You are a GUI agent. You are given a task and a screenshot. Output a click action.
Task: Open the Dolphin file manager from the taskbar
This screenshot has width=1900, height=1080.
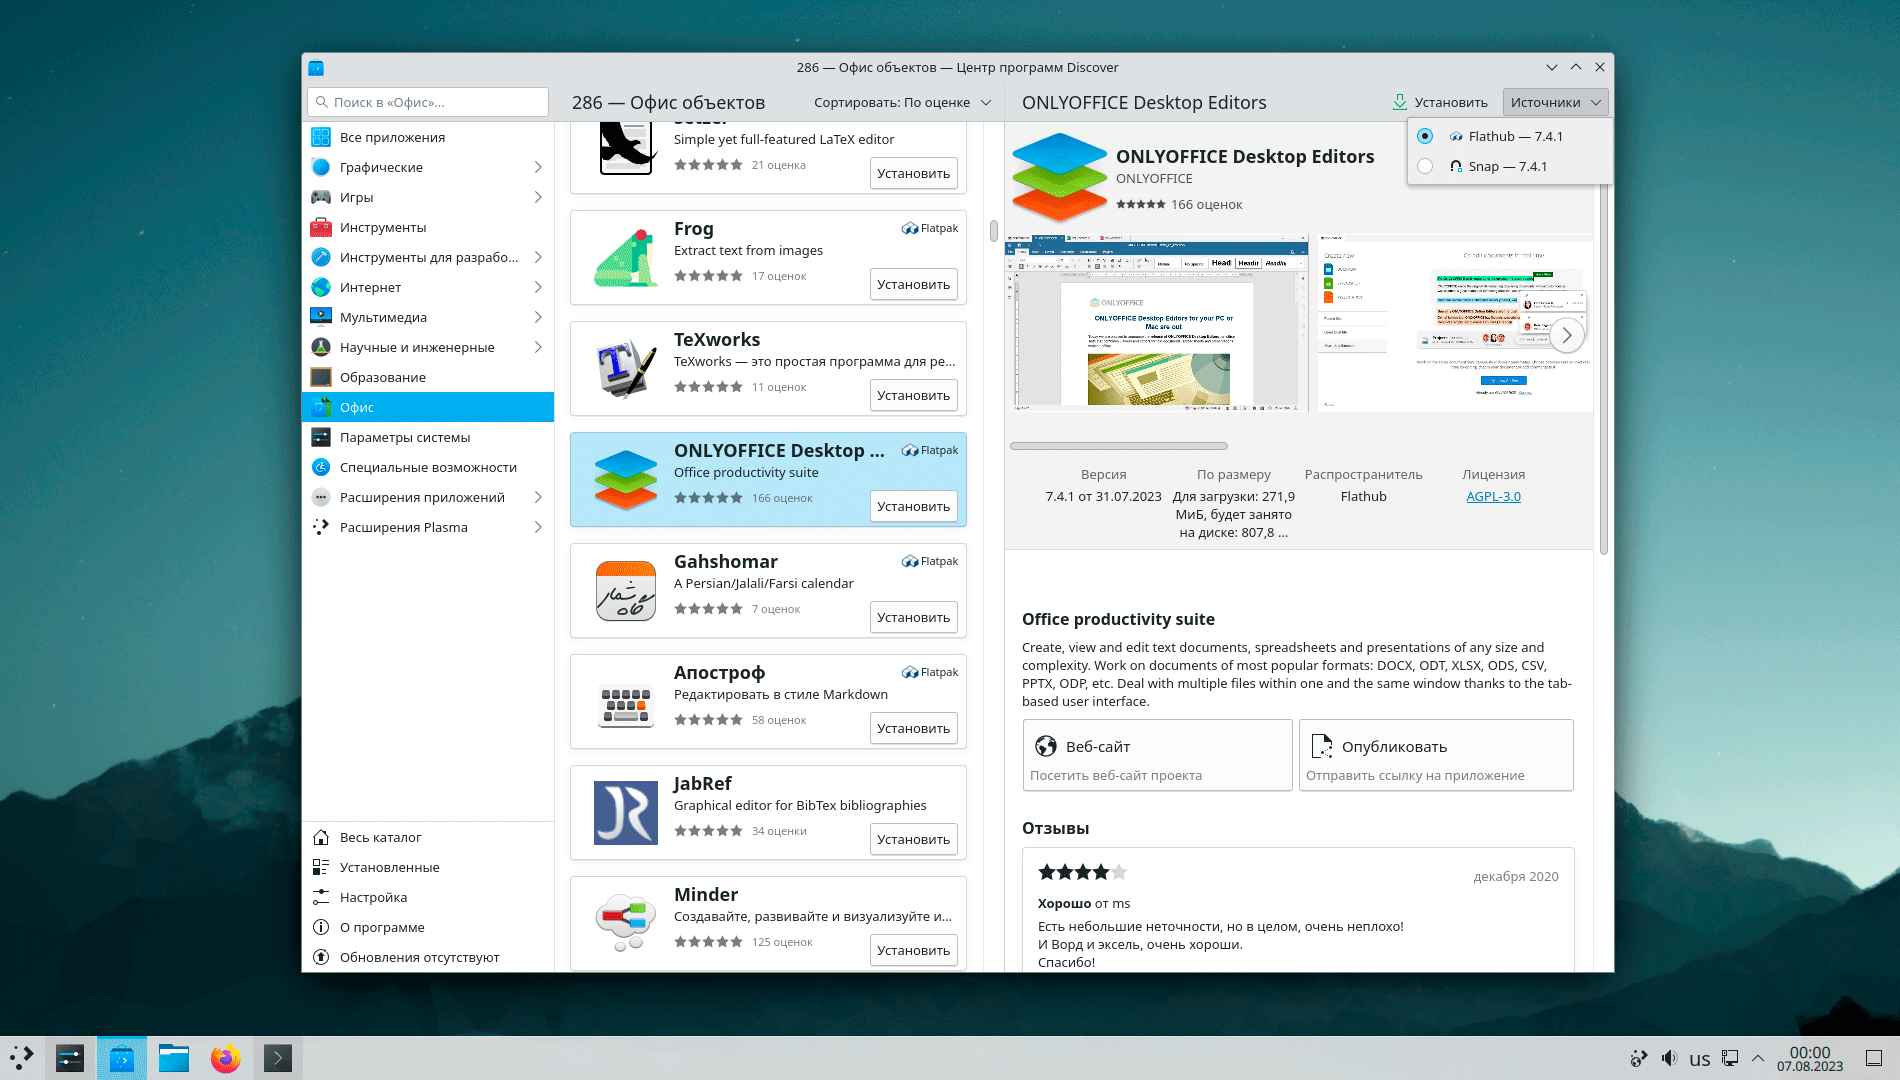174,1058
